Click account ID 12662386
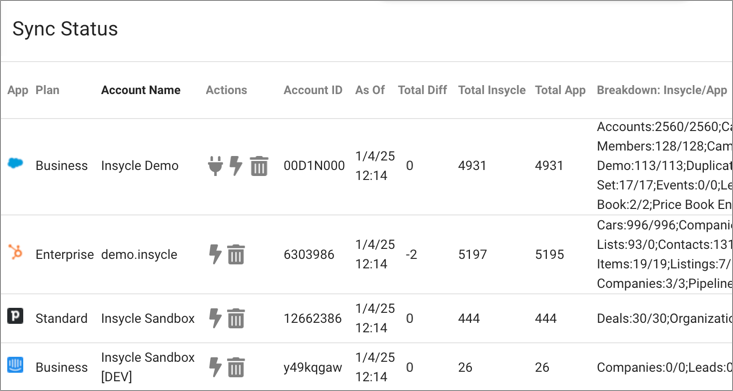 coord(313,319)
